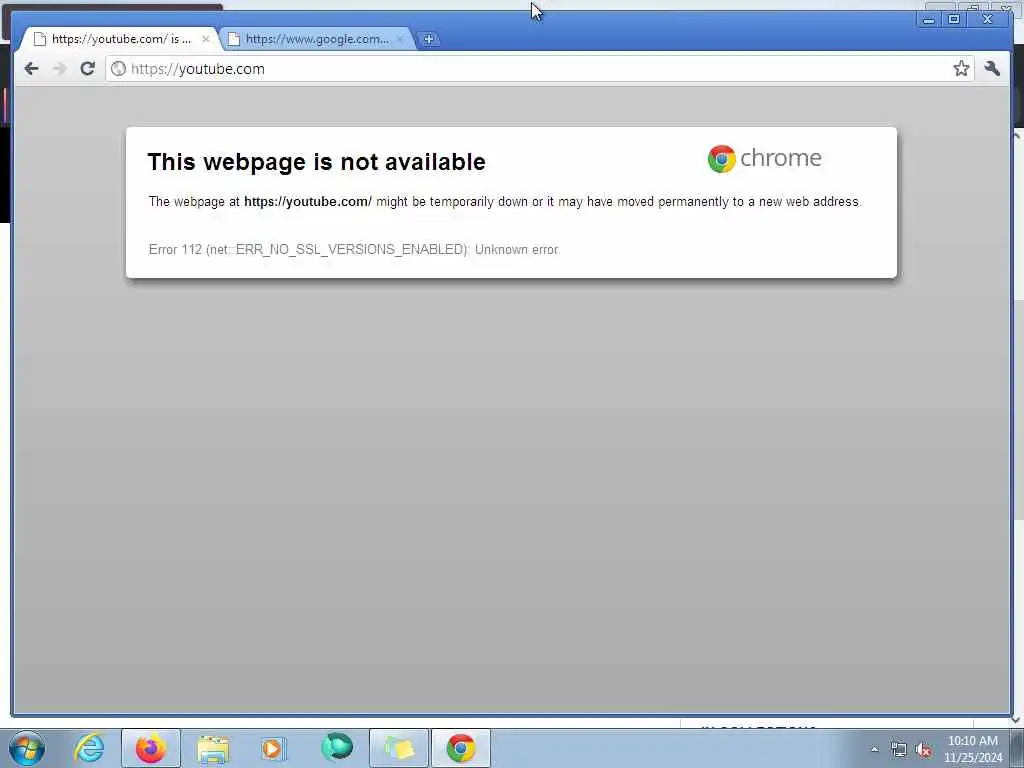Bookmark this page with the star icon

click(961, 69)
